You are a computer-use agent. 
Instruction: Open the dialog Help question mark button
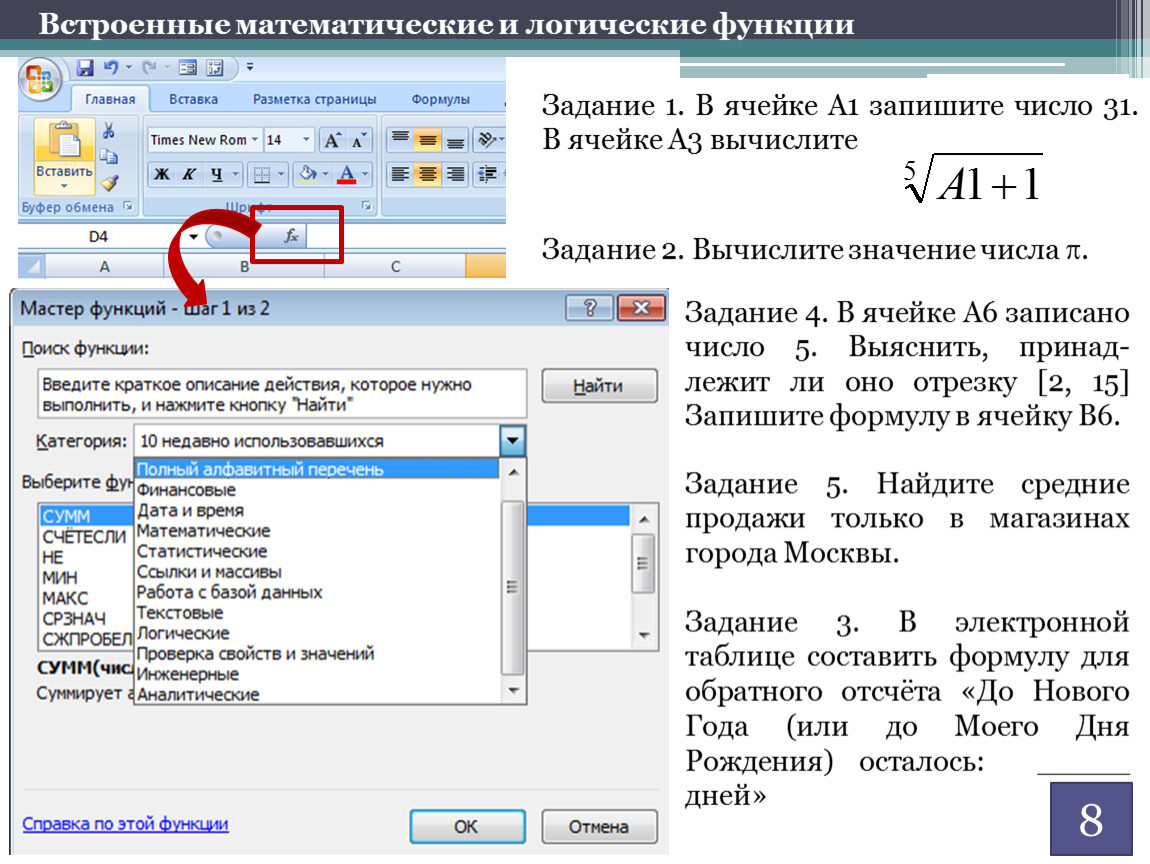(x=589, y=307)
